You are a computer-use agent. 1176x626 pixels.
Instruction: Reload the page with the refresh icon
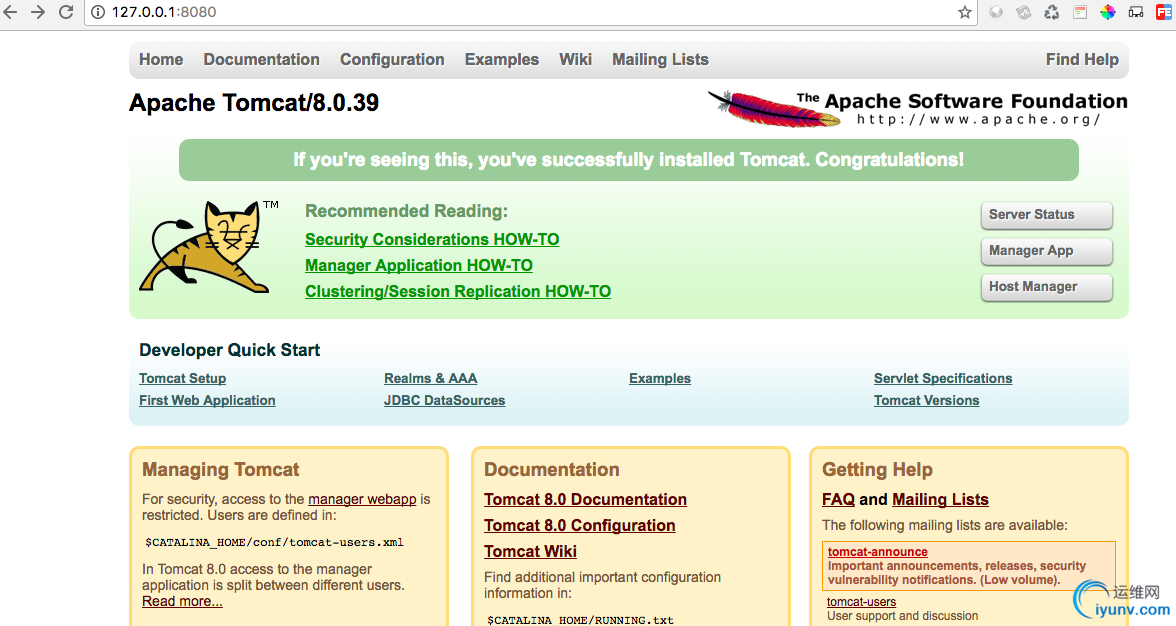[x=66, y=12]
